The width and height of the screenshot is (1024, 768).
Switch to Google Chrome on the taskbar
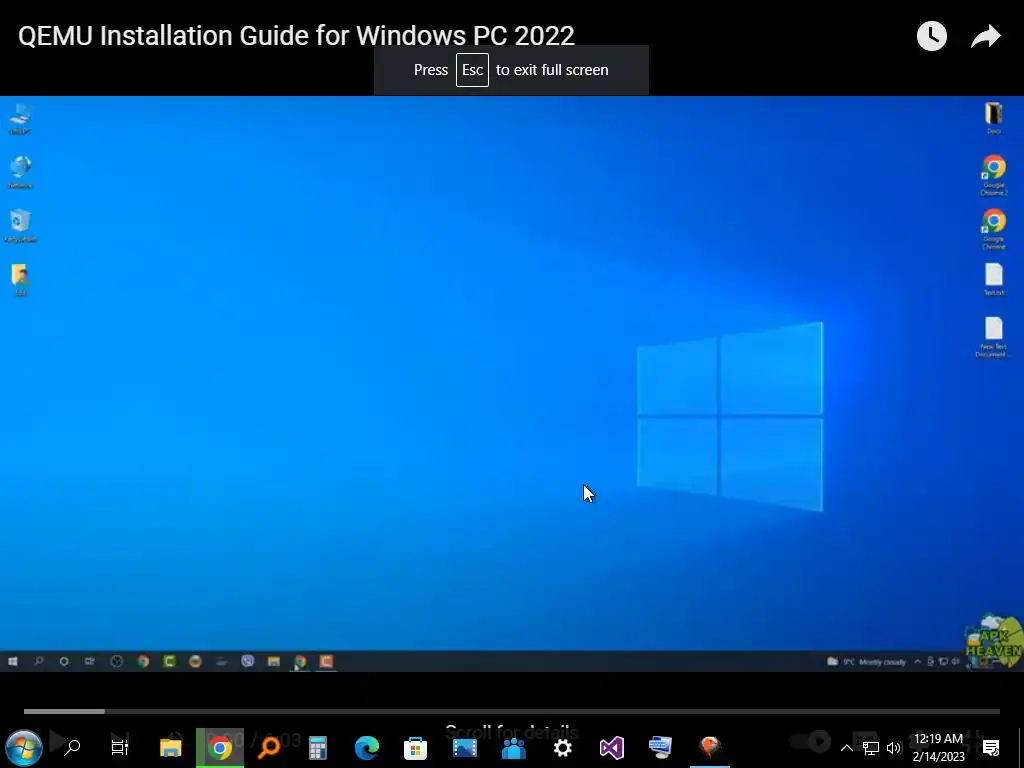point(219,748)
